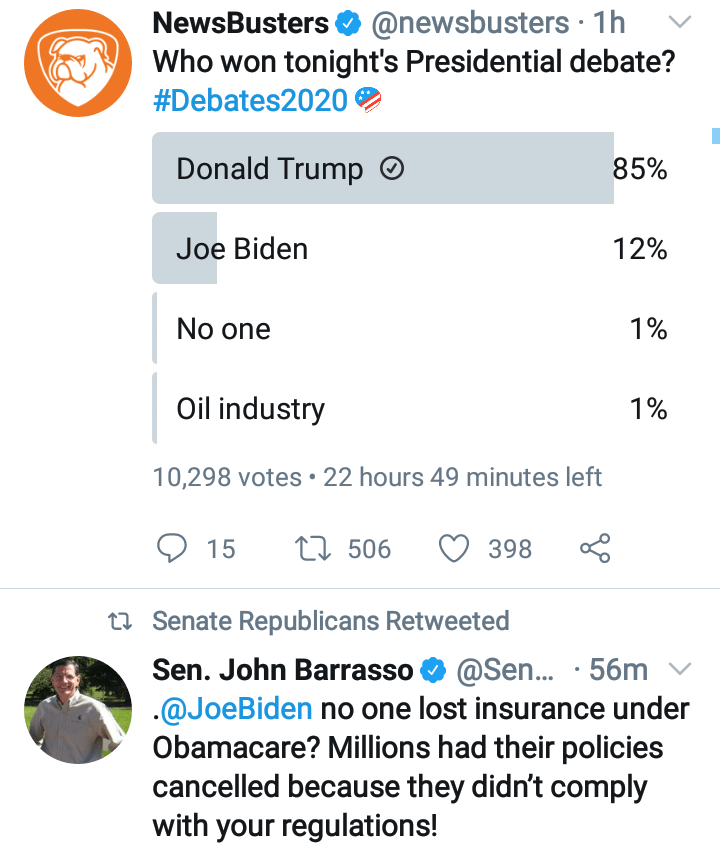This screenshot has height=852, width=720.
Task: Share the NewsBusters poll tweet
Action: pyautogui.click(x=595, y=548)
